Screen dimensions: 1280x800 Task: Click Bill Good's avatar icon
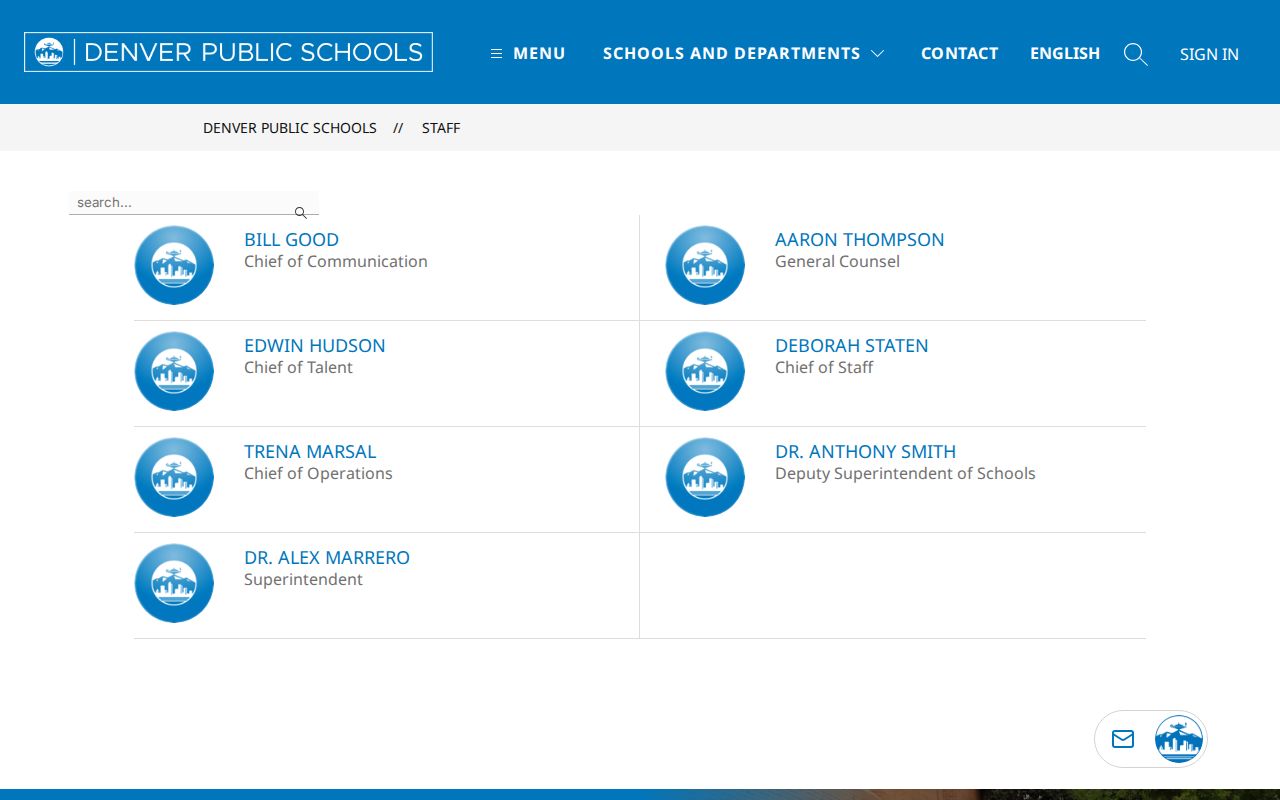pos(174,265)
